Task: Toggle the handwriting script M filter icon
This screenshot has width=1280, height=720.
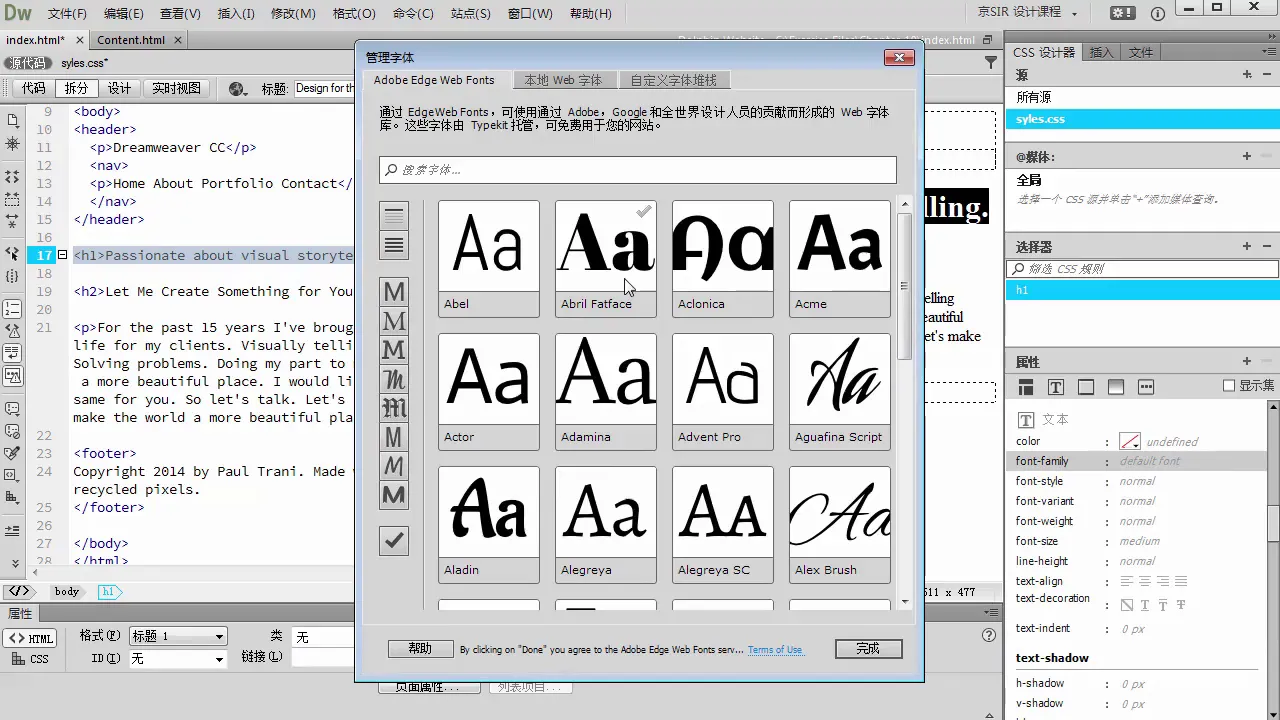Action: (394, 379)
